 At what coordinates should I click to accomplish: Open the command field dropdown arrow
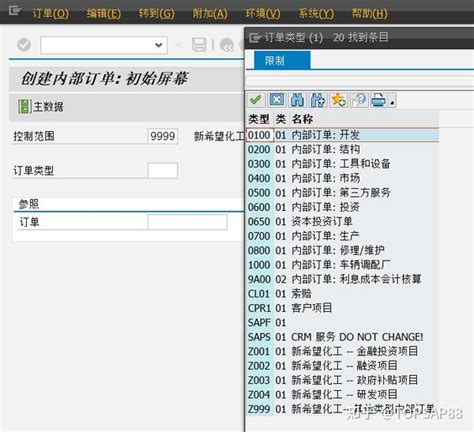pos(159,45)
